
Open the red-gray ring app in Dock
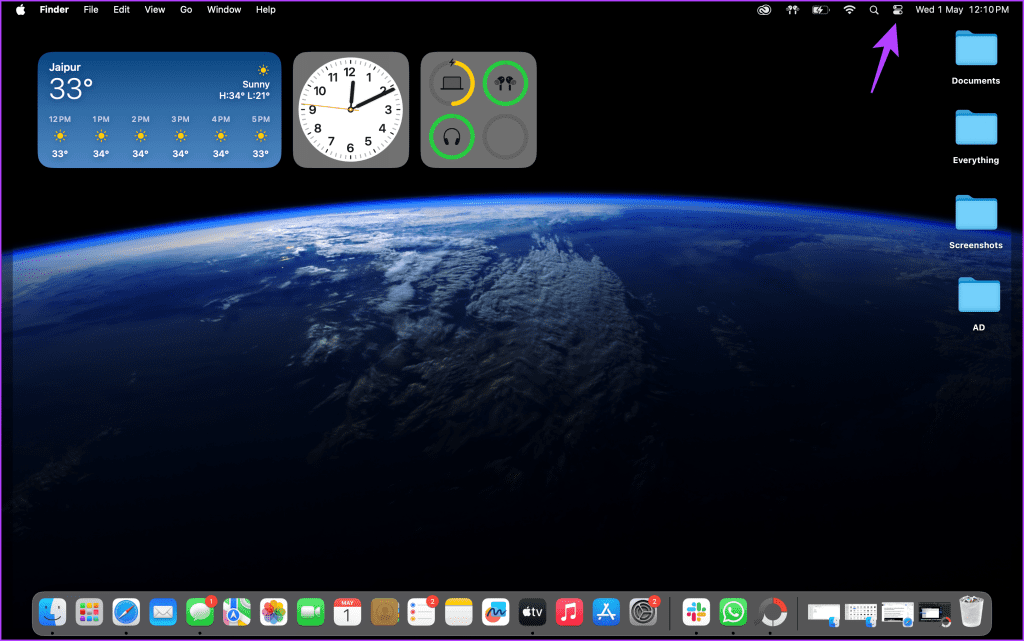(x=771, y=613)
